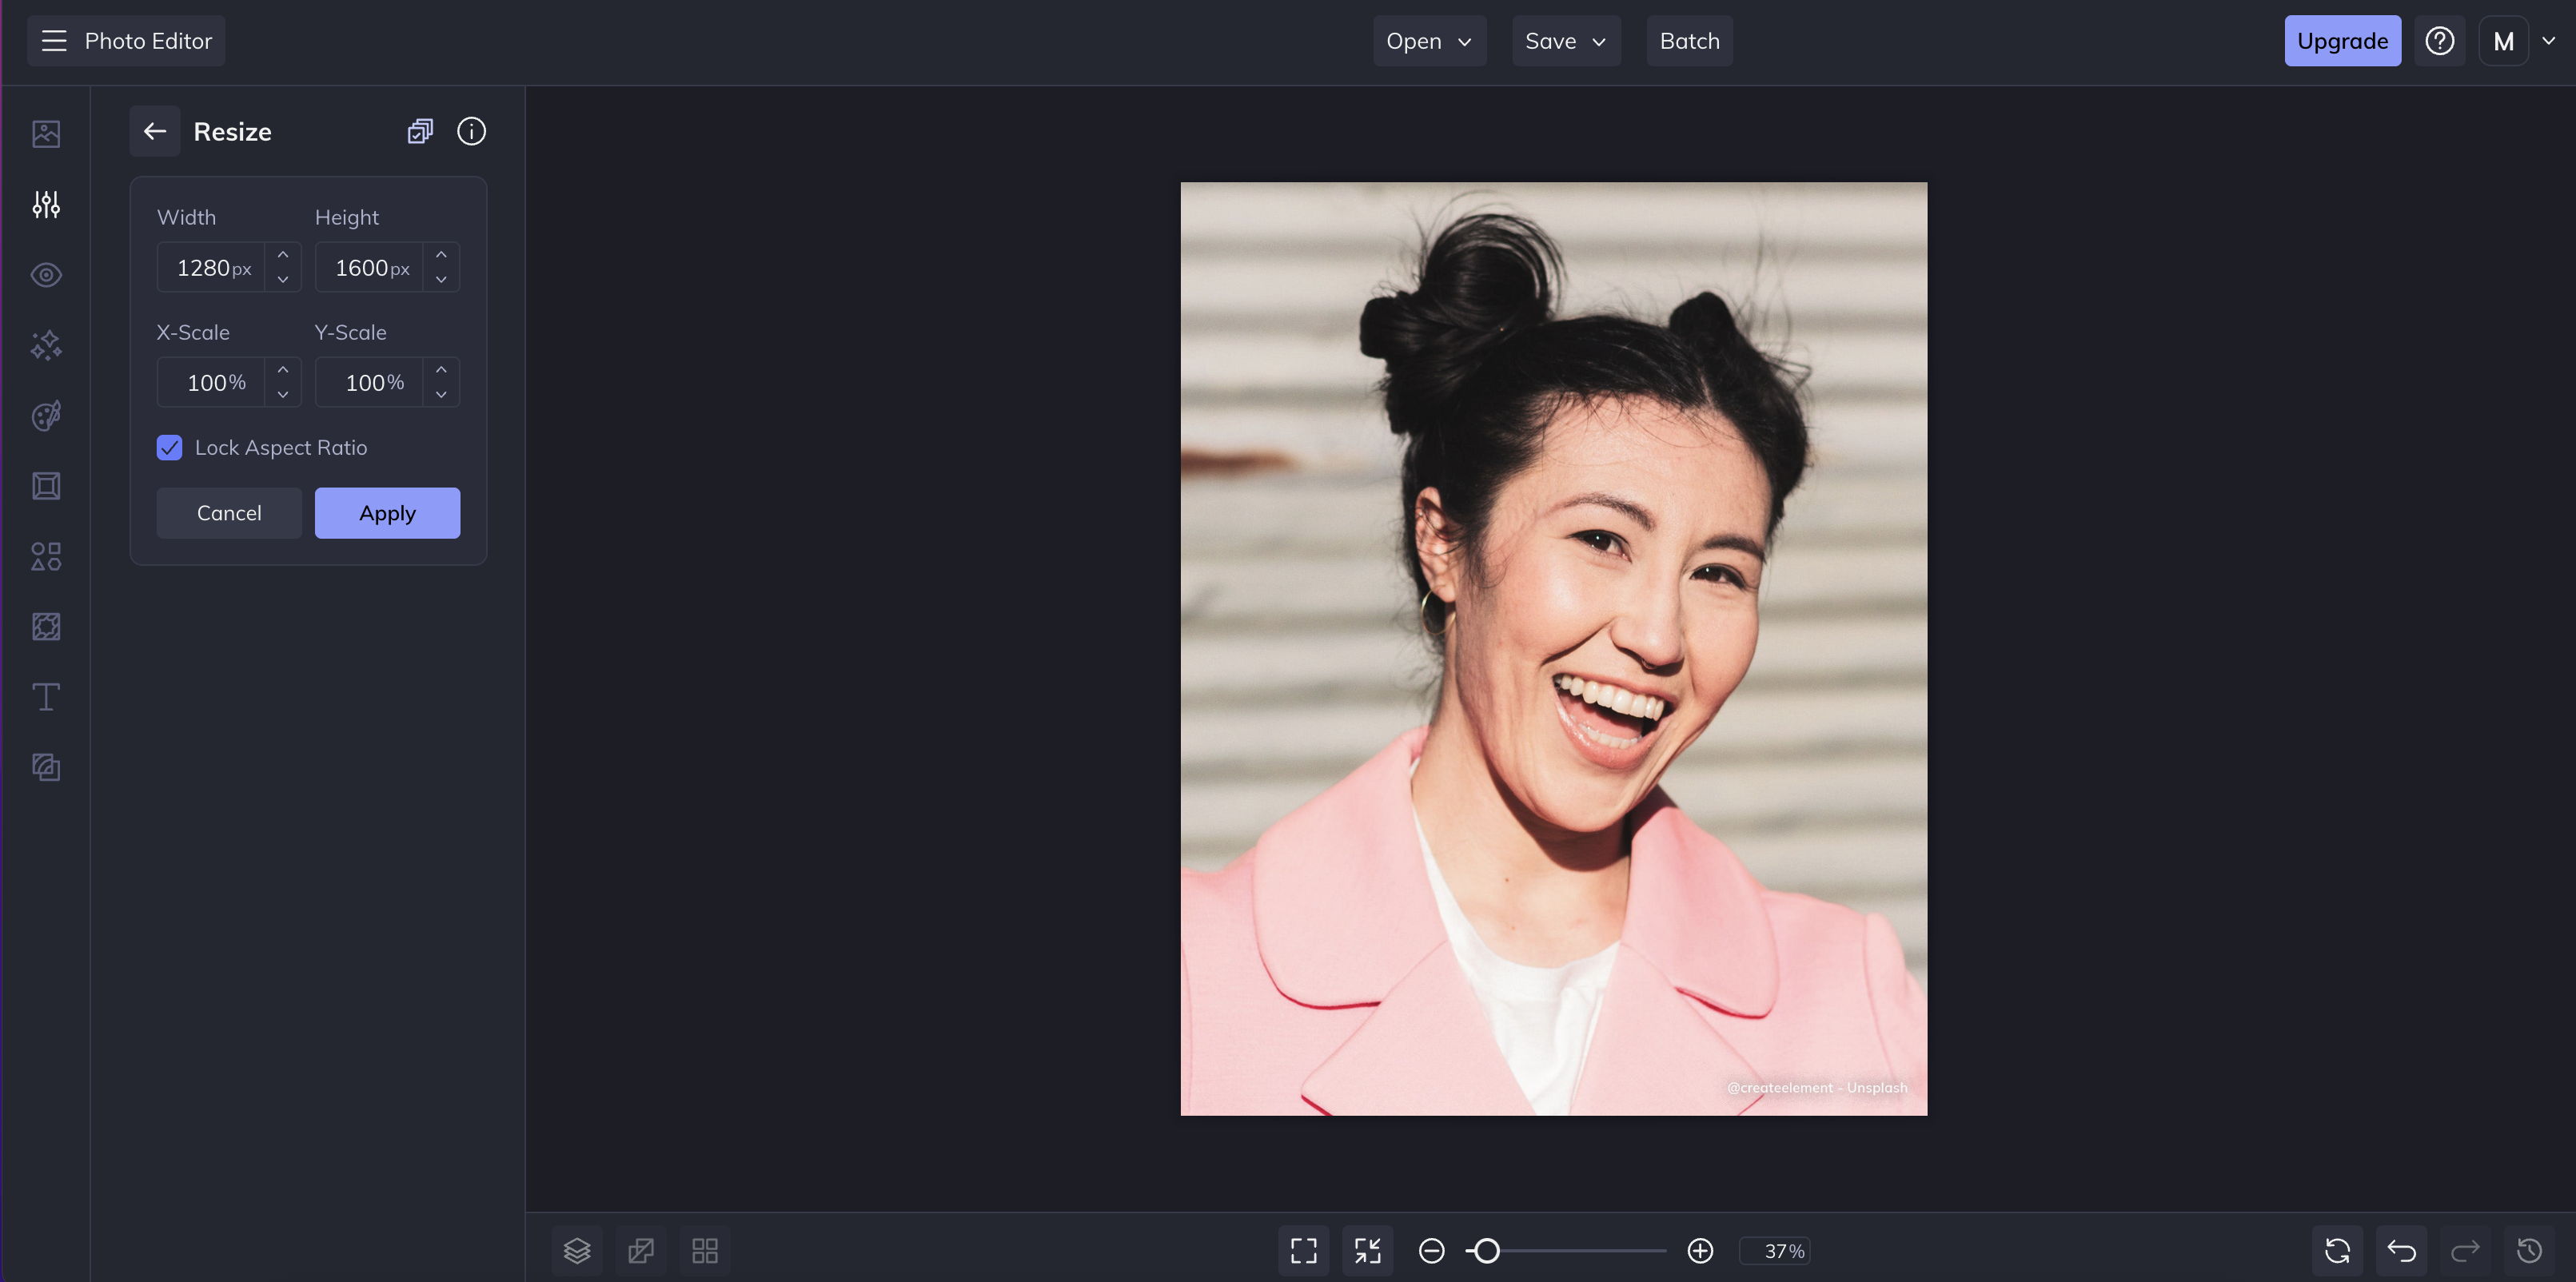Viewport: 2576px width, 1282px height.
Task: Select the Text tool in sidebar
Action: (x=46, y=697)
